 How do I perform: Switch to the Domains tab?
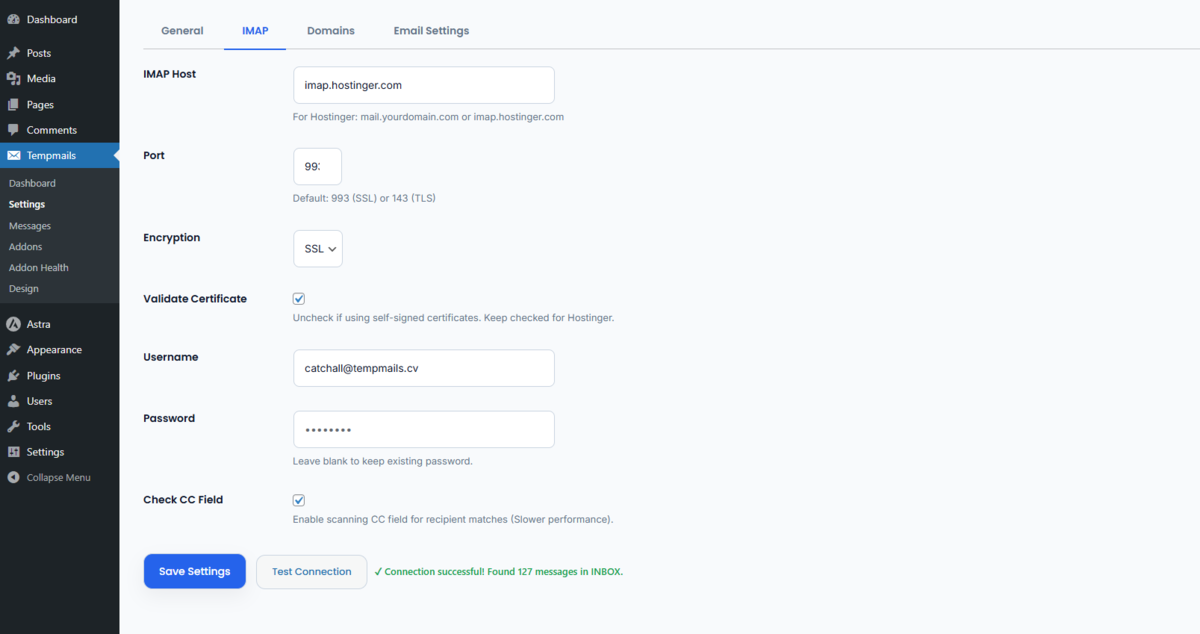pos(331,30)
